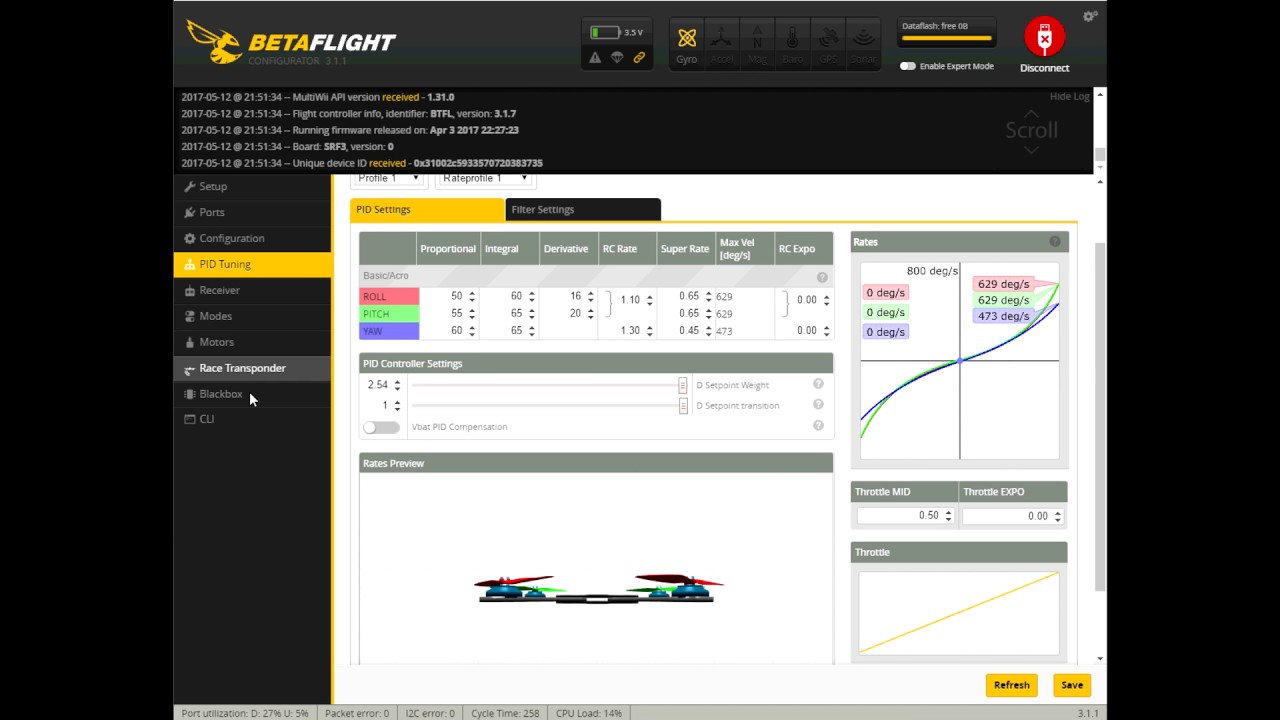This screenshot has height=720, width=1280.
Task: Open the Blackbox section
Action: pyautogui.click(x=252, y=394)
